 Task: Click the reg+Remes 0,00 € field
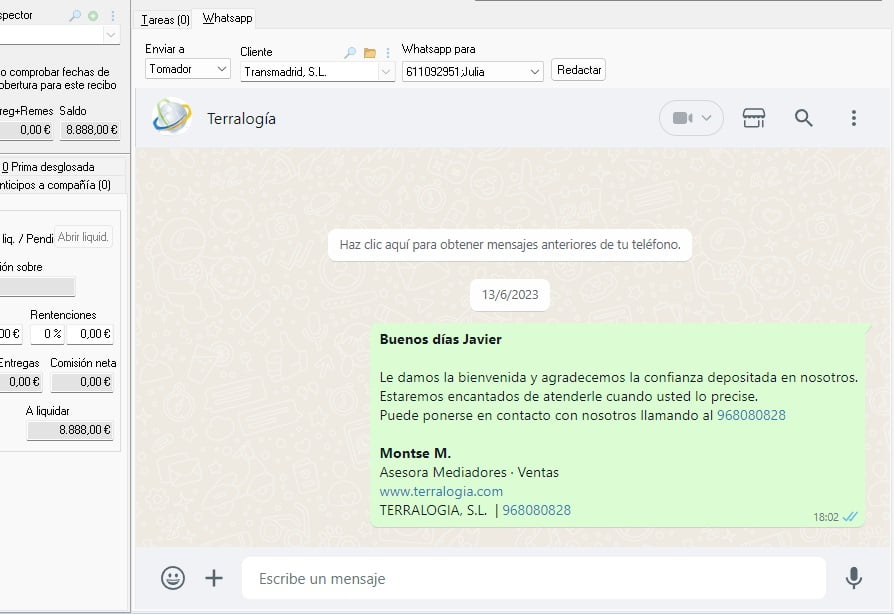(x=26, y=130)
